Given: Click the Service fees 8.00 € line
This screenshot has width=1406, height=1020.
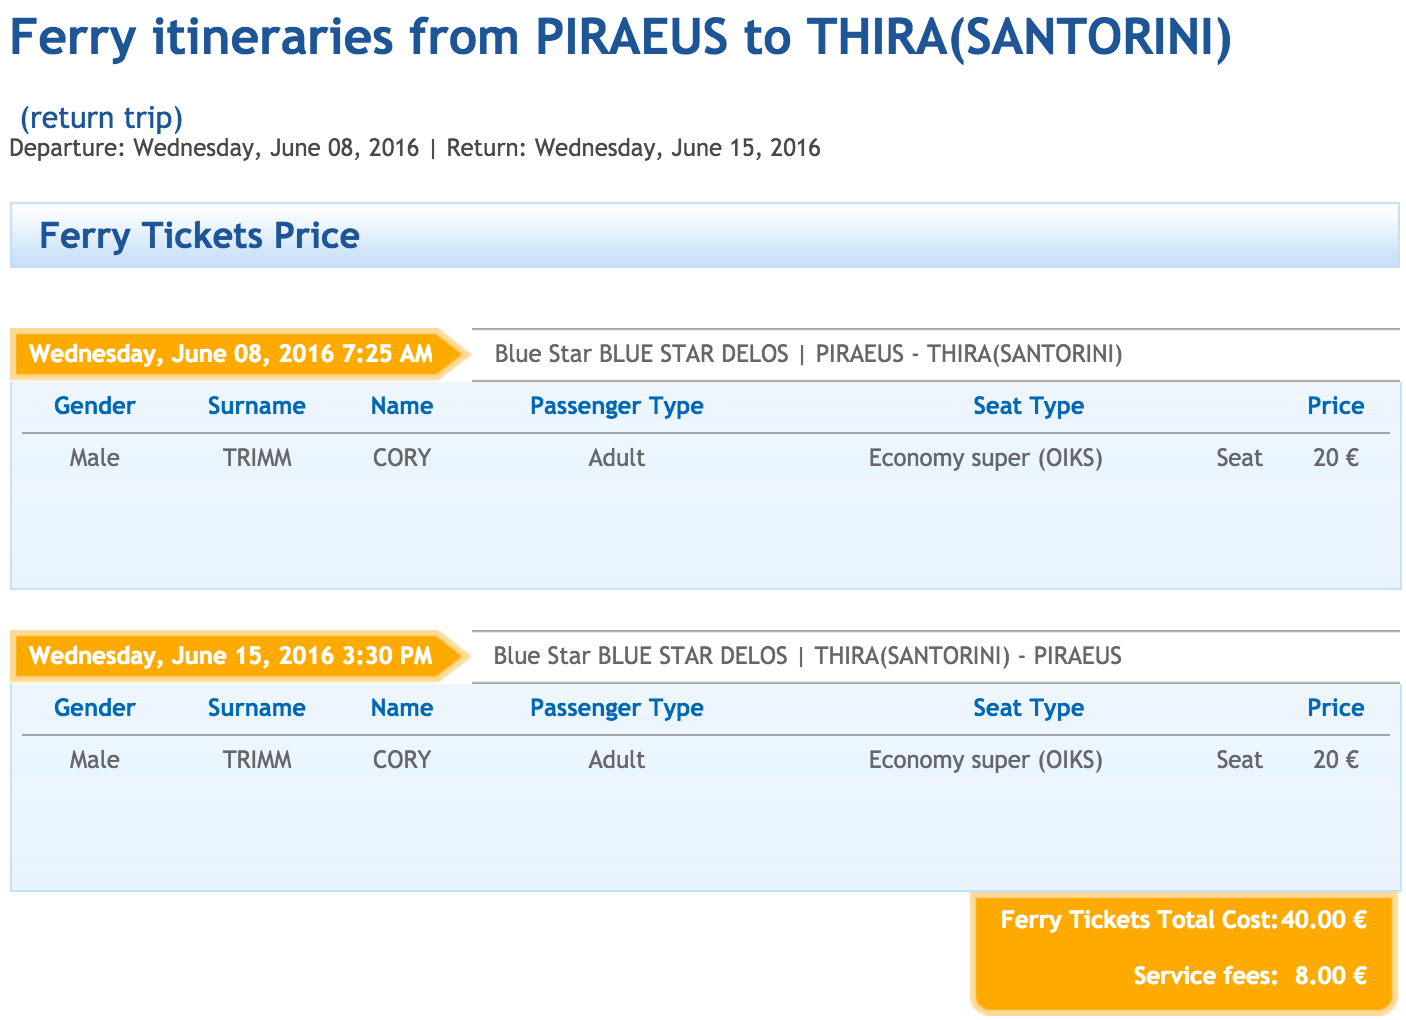Looking at the screenshot, I should [1251, 976].
